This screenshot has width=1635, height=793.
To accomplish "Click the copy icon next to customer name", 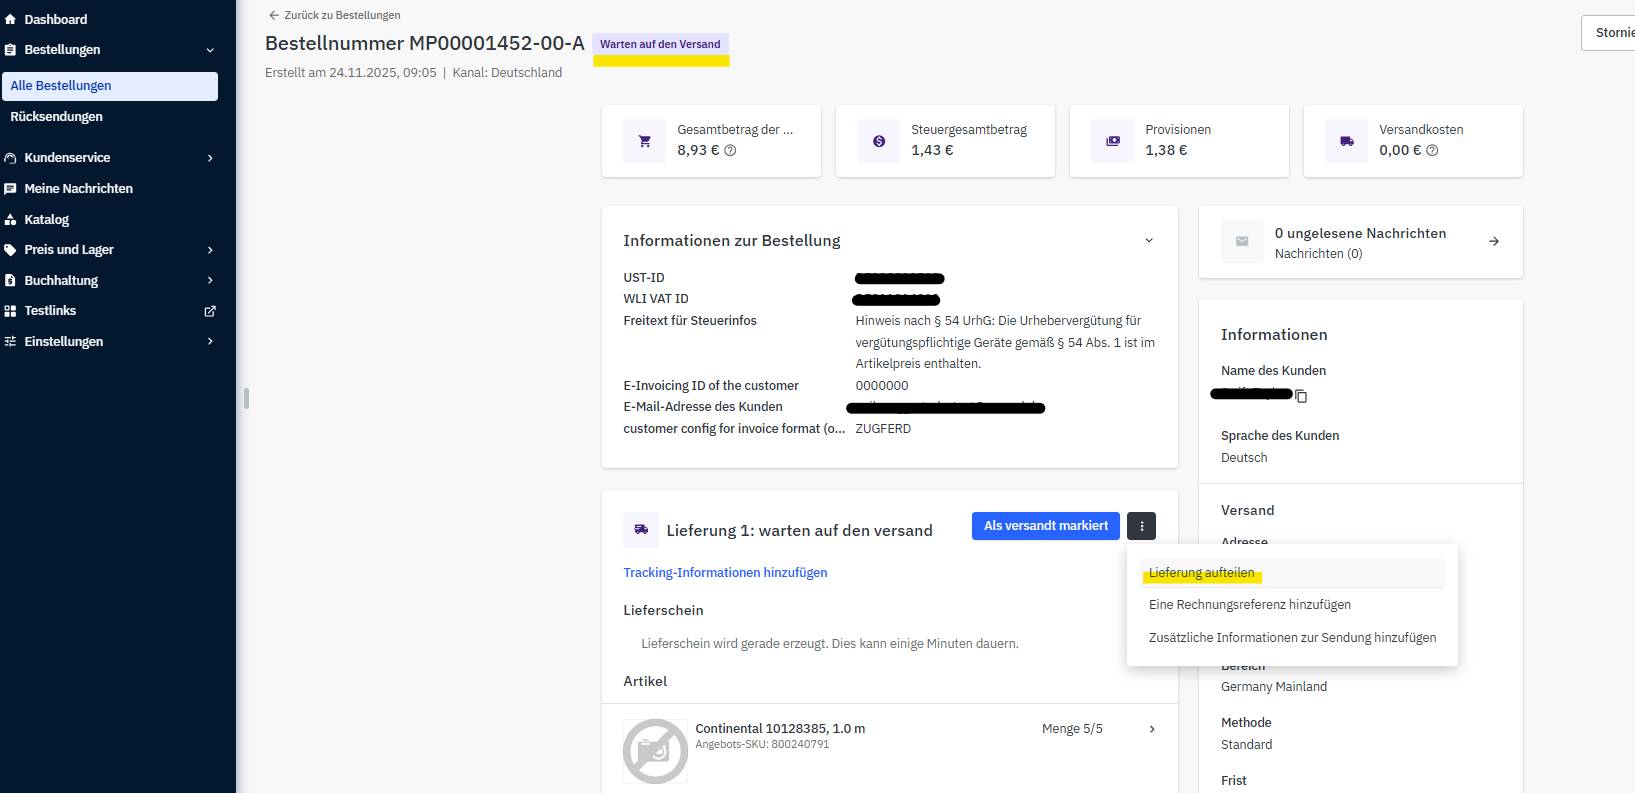I will (1301, 396).
